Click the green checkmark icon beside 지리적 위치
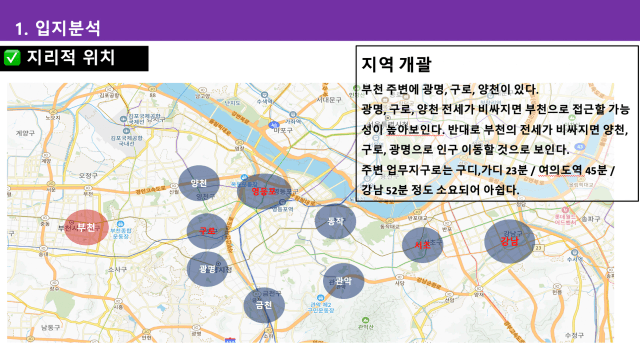Viewport: 640px width, 362px height. click(12, 58)
